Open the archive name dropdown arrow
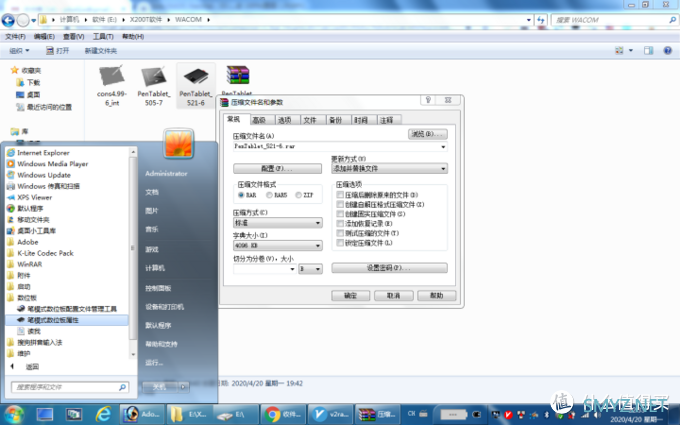 click(443, 147)
